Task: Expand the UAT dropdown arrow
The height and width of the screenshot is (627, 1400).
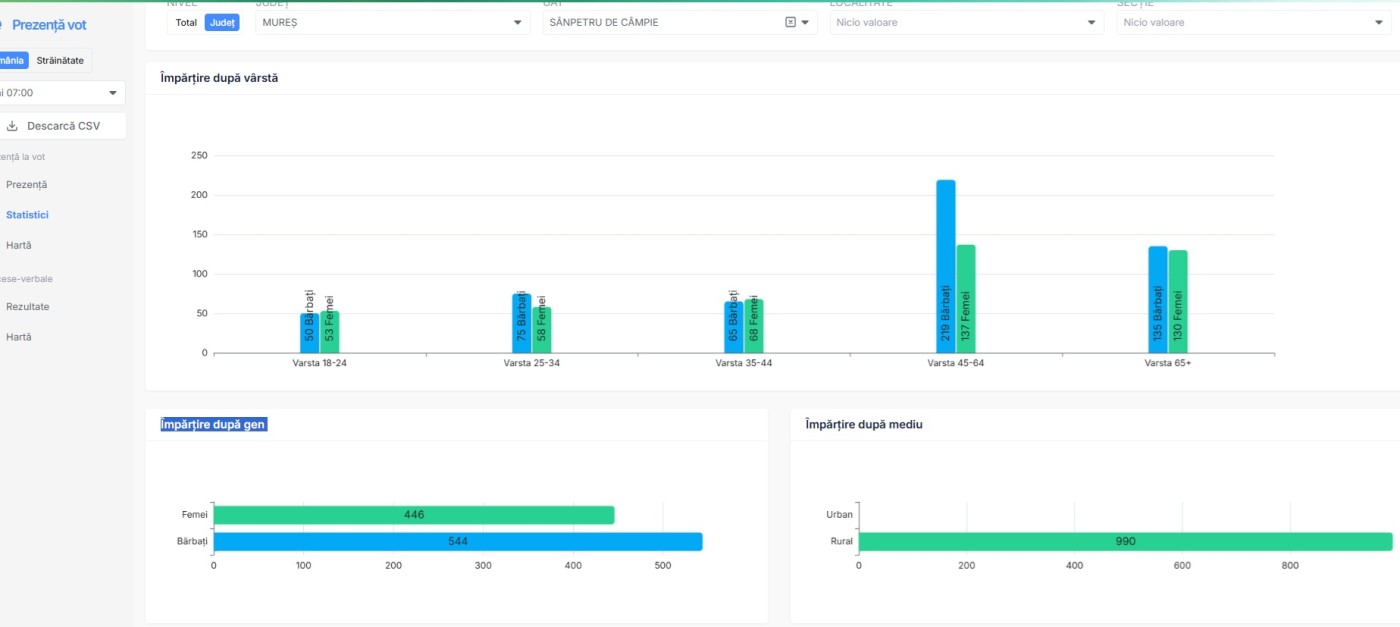Action: pos(805,22)
